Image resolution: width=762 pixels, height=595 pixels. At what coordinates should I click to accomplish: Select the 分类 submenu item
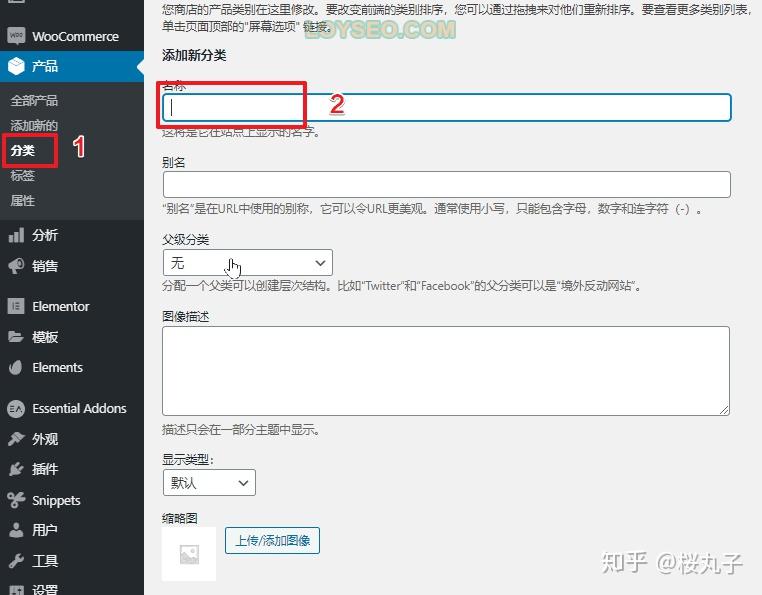pyautogui.click(x=23, y=151)
